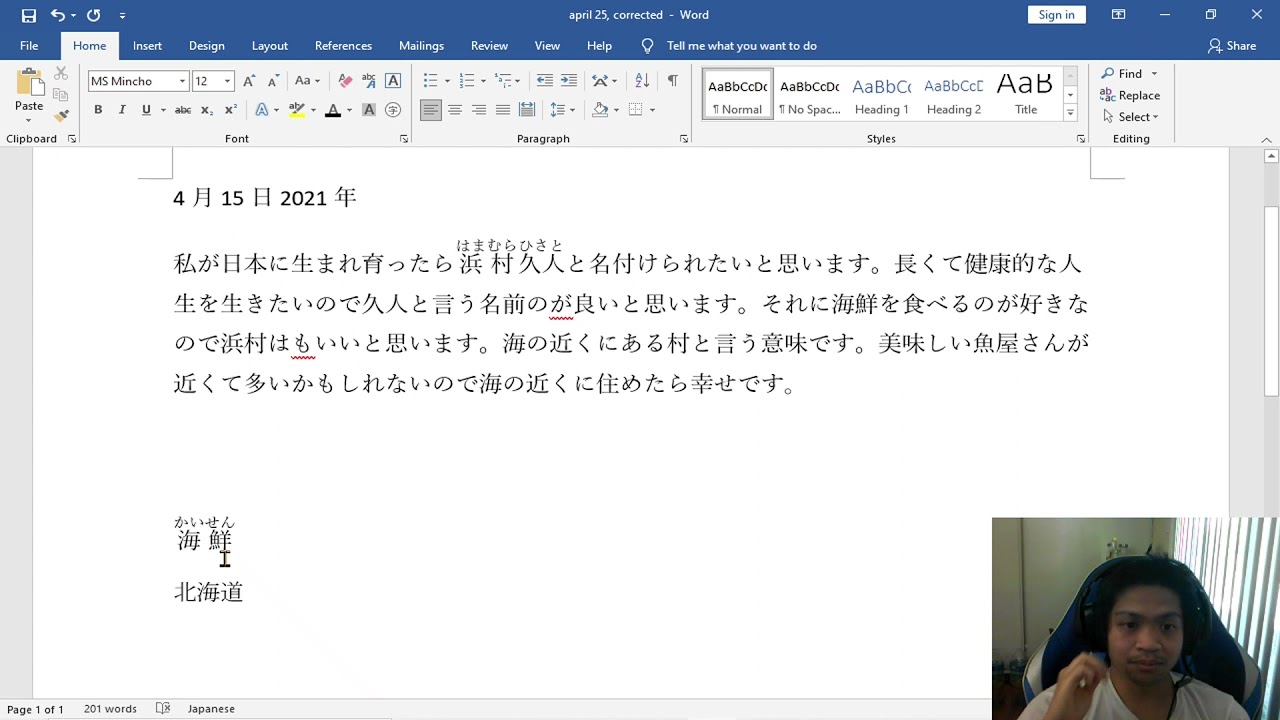
Task: Apply character shading
Action: (369, 110)
